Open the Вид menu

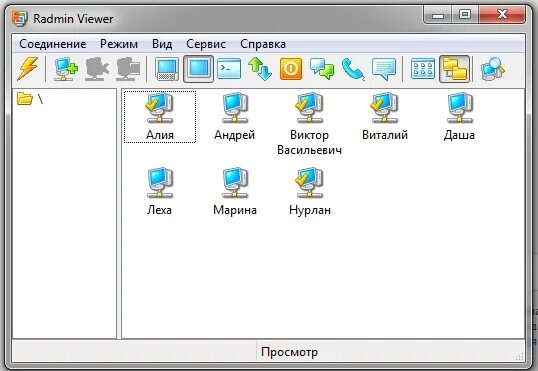(162, 44)
